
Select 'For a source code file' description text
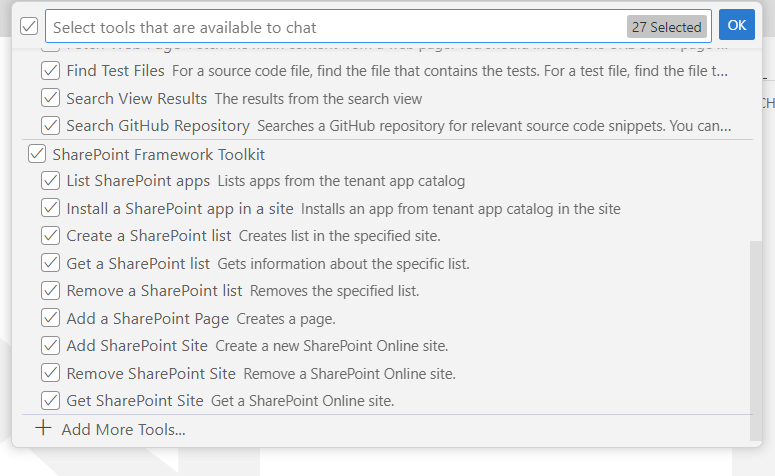tap(450, 71)
